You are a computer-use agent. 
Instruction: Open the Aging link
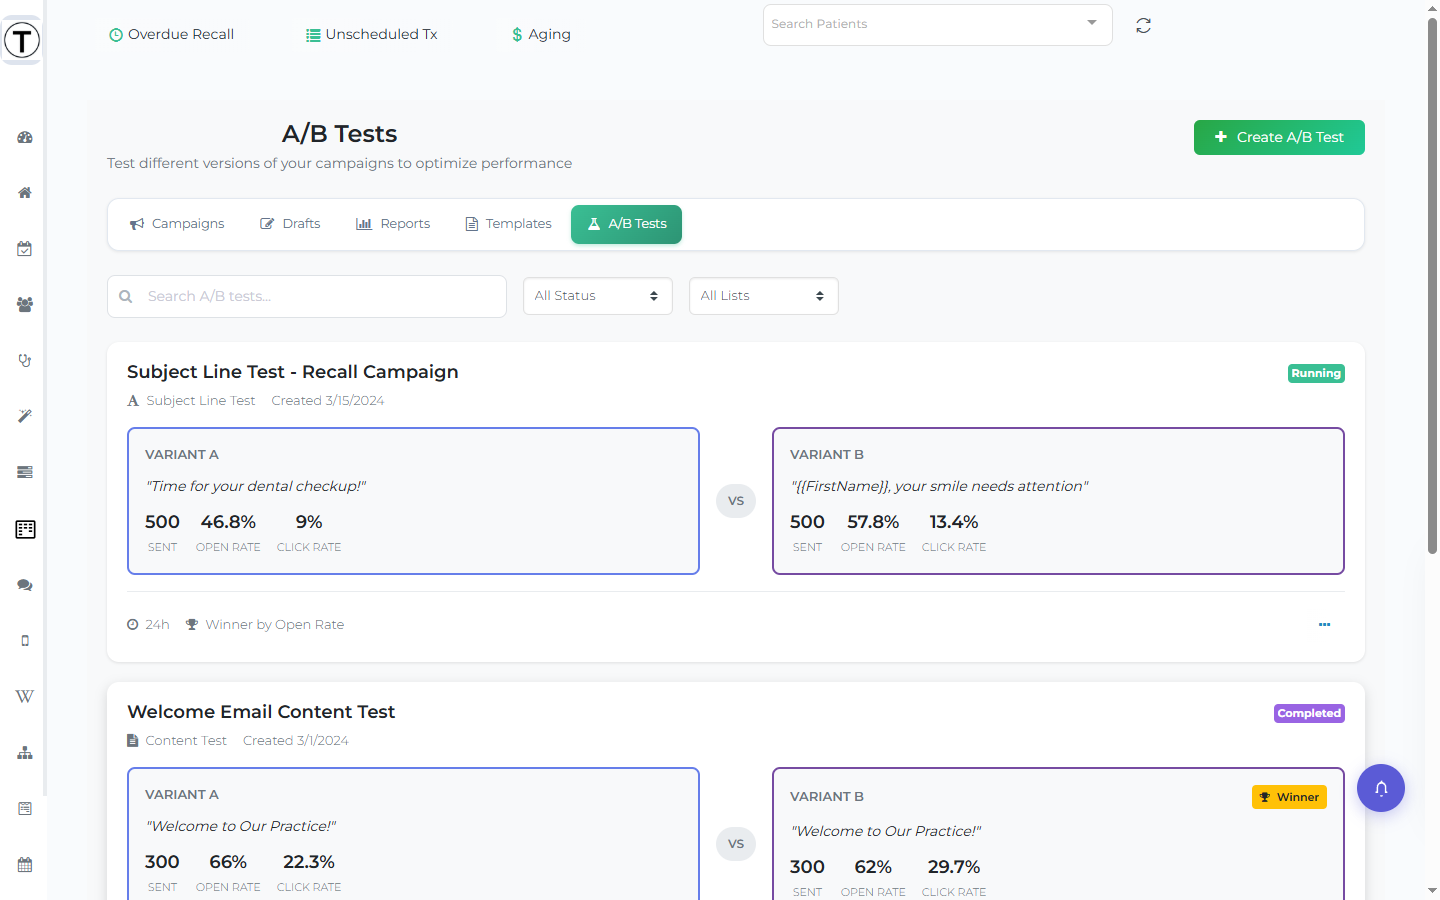(541, 35)
